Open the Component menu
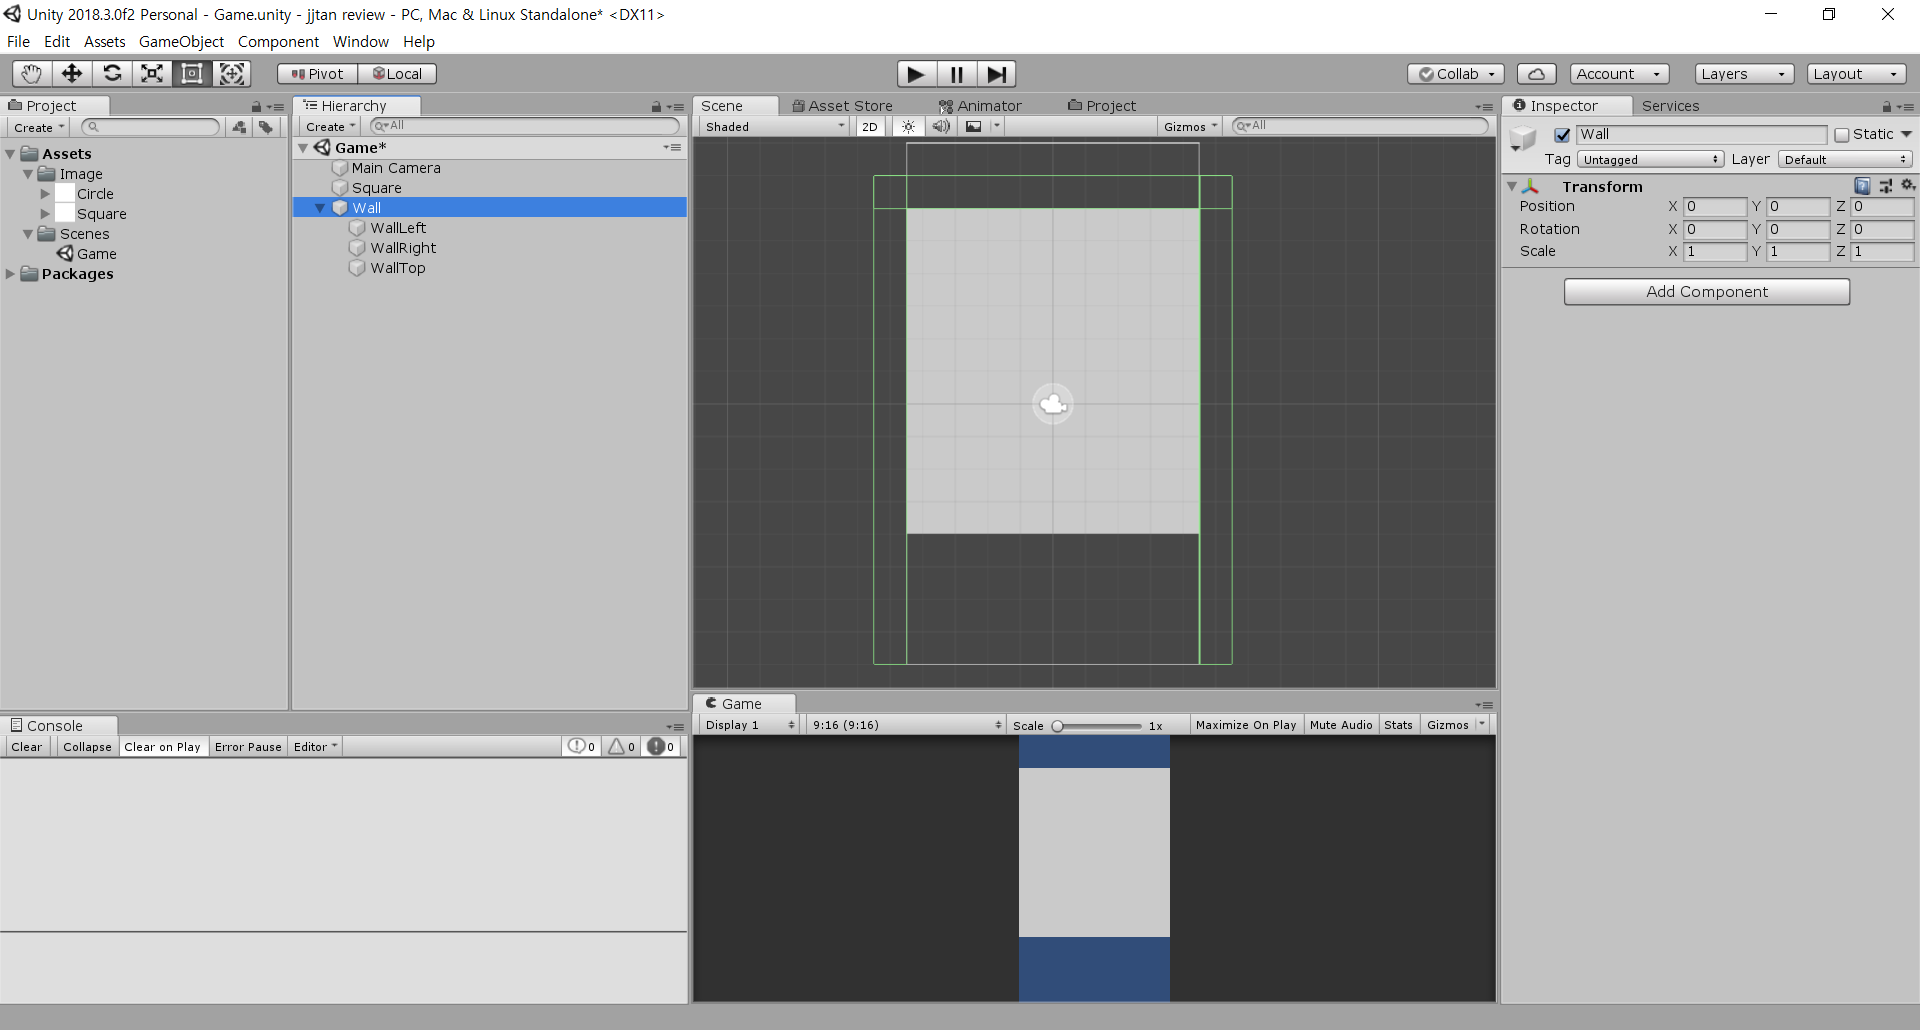The height and width of the screenshot is (1030, 1920). (278, 42)
